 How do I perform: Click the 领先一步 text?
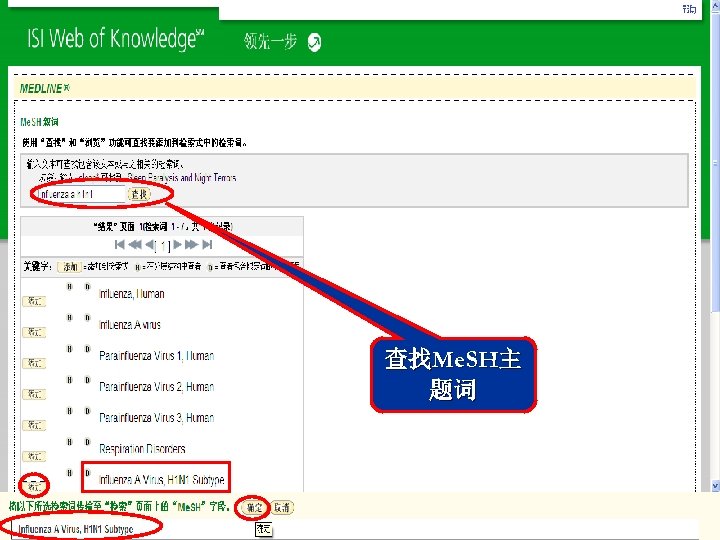270,42
